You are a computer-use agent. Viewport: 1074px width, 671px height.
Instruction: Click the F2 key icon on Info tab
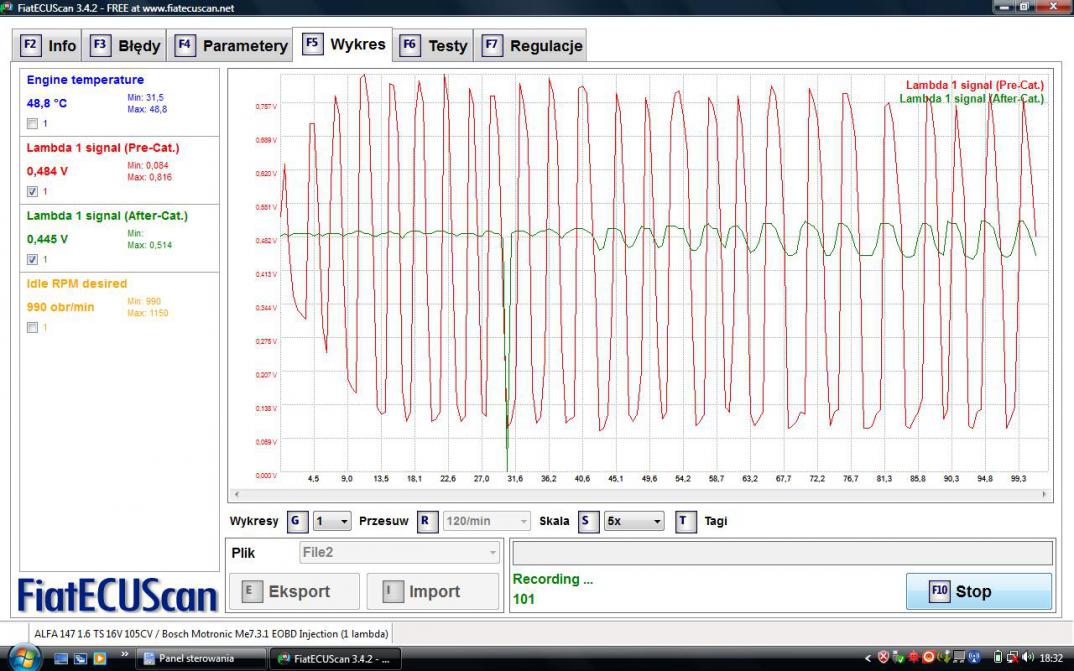30,45
